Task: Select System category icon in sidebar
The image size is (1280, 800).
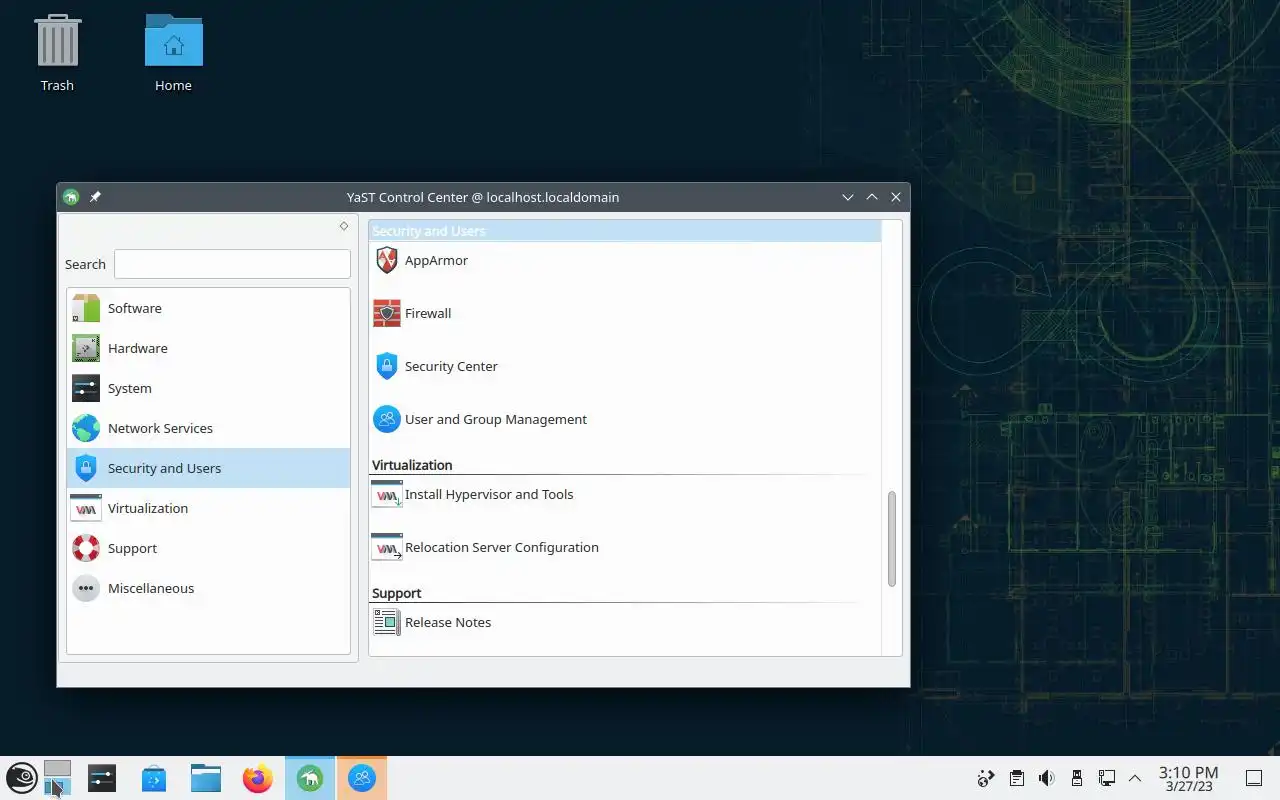Action: (86, 388)
